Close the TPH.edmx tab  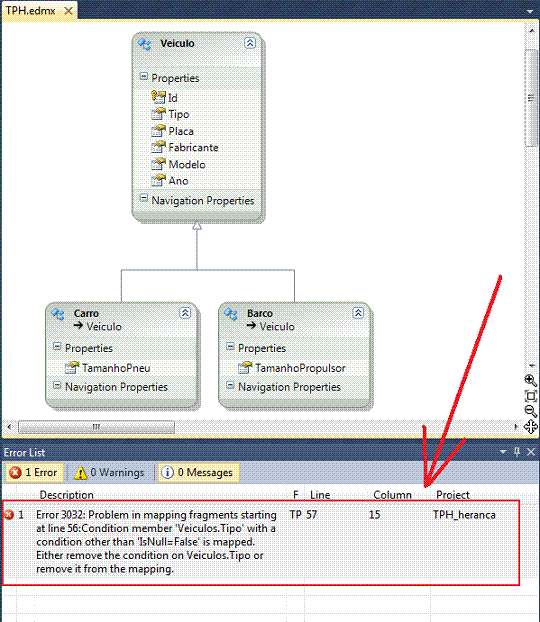pyautogui.click(x=69, y=11)
